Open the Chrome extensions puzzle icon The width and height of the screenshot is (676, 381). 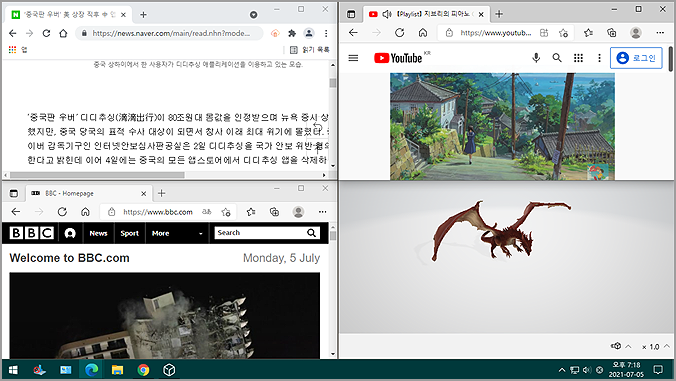click(x=292, y=33)
